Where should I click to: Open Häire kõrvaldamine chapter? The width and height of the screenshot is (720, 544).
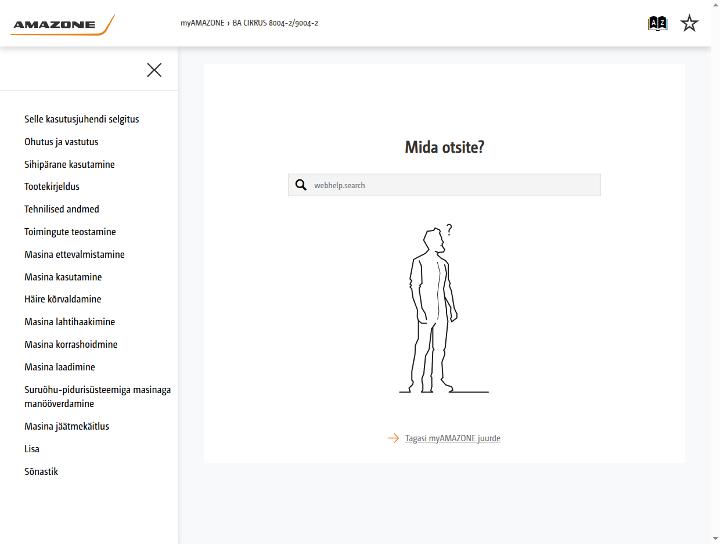[x=63, y=299]
